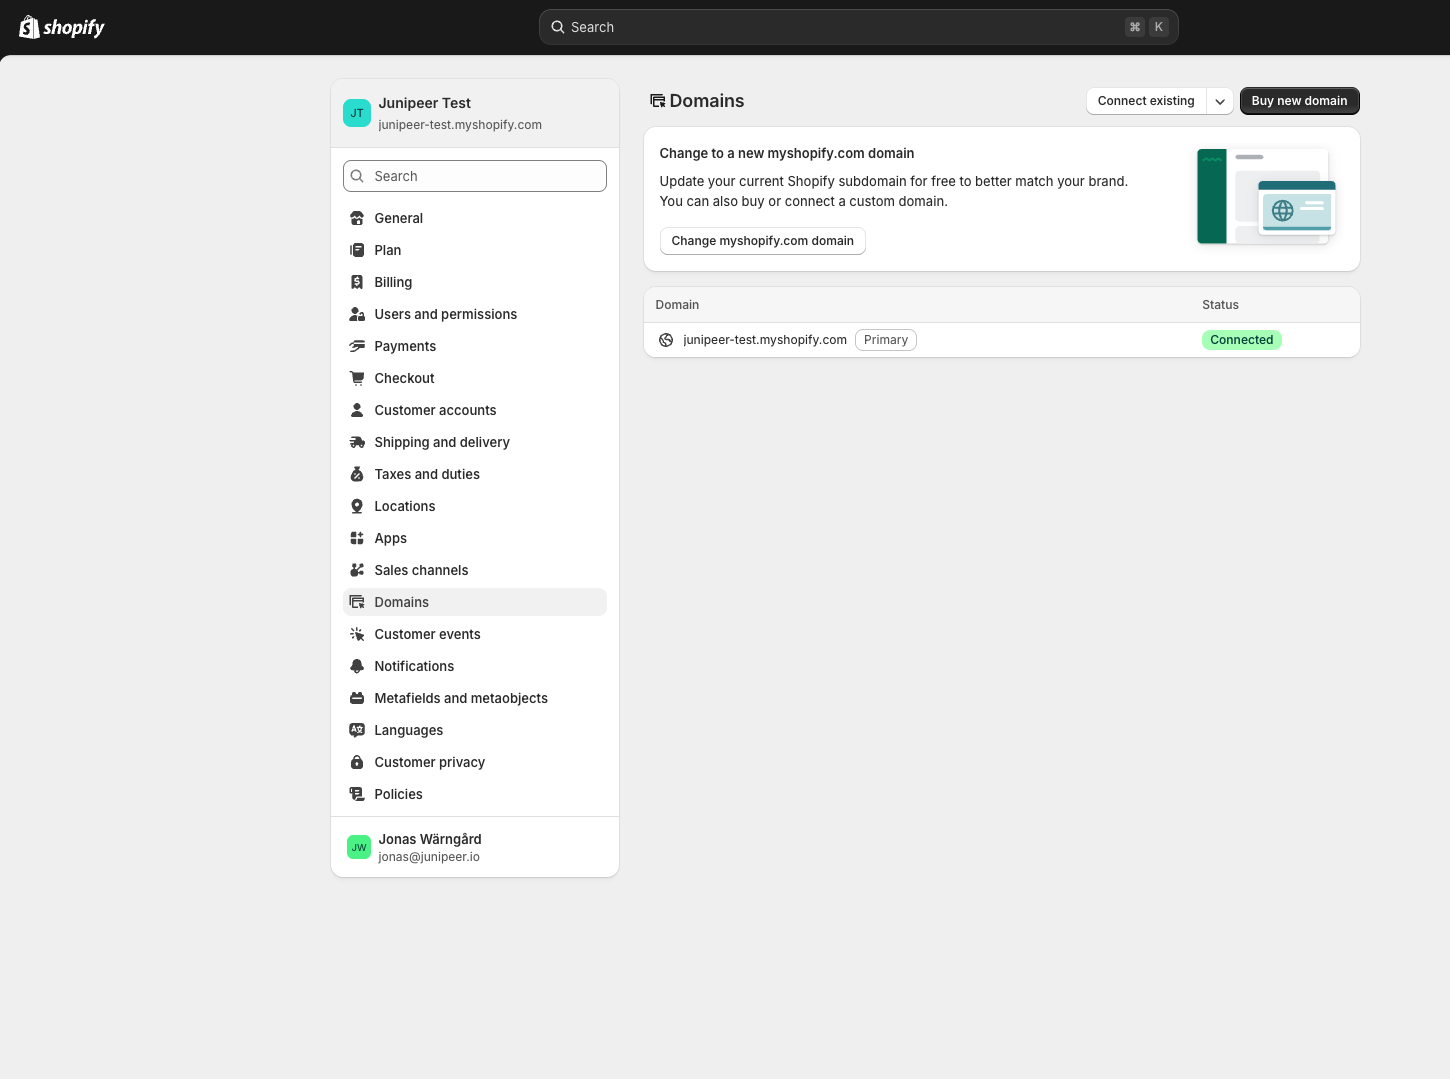This screenshot has width=1450, height=1079.
Task: Click the JW user avatar
Action: point(359,847)
